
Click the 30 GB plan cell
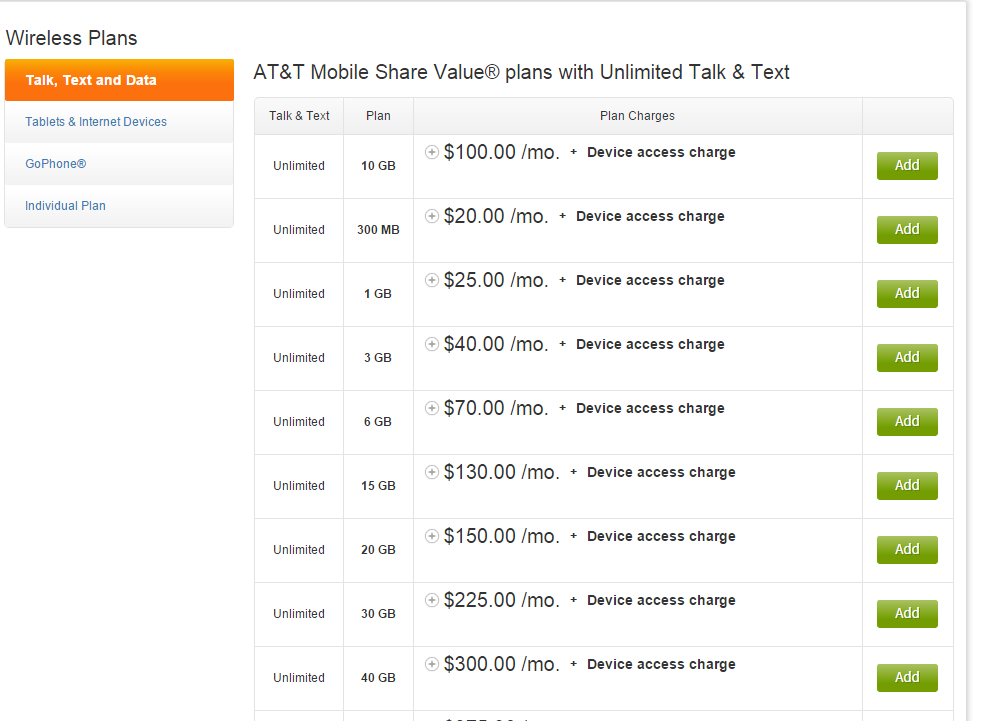tap(378, 615)
